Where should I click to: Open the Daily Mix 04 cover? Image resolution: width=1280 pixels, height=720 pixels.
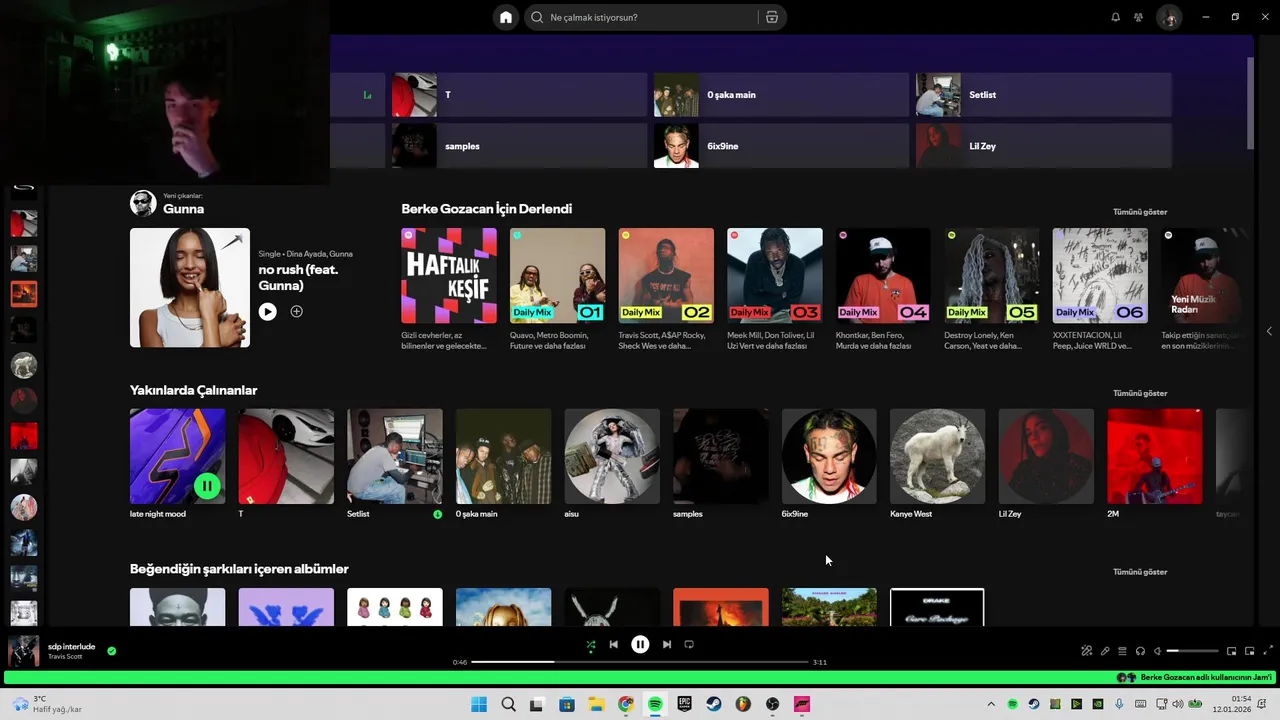(883, 276)
